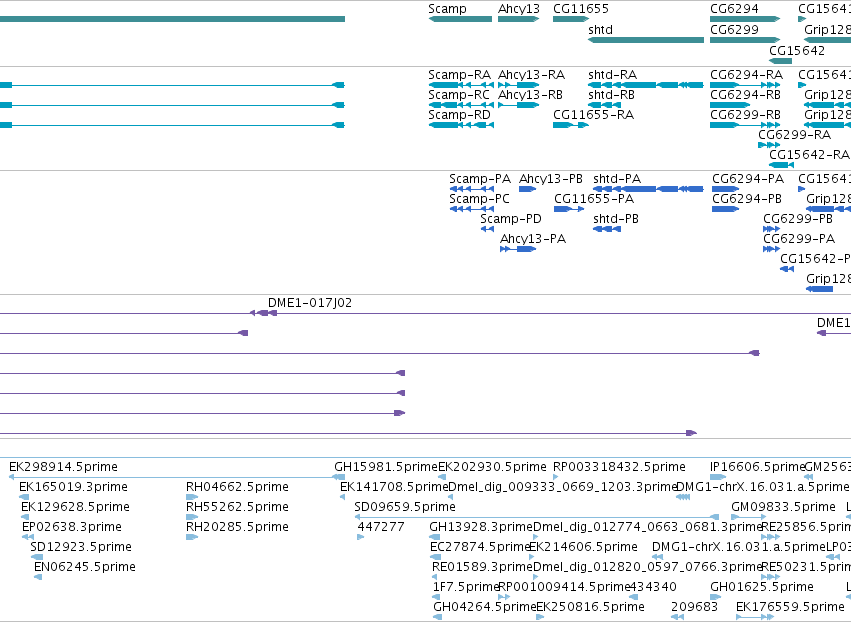The width and height of the screenshot is (851, 622).
Task: Open the Scamp-PD coding feature
Action: (487, 229)
